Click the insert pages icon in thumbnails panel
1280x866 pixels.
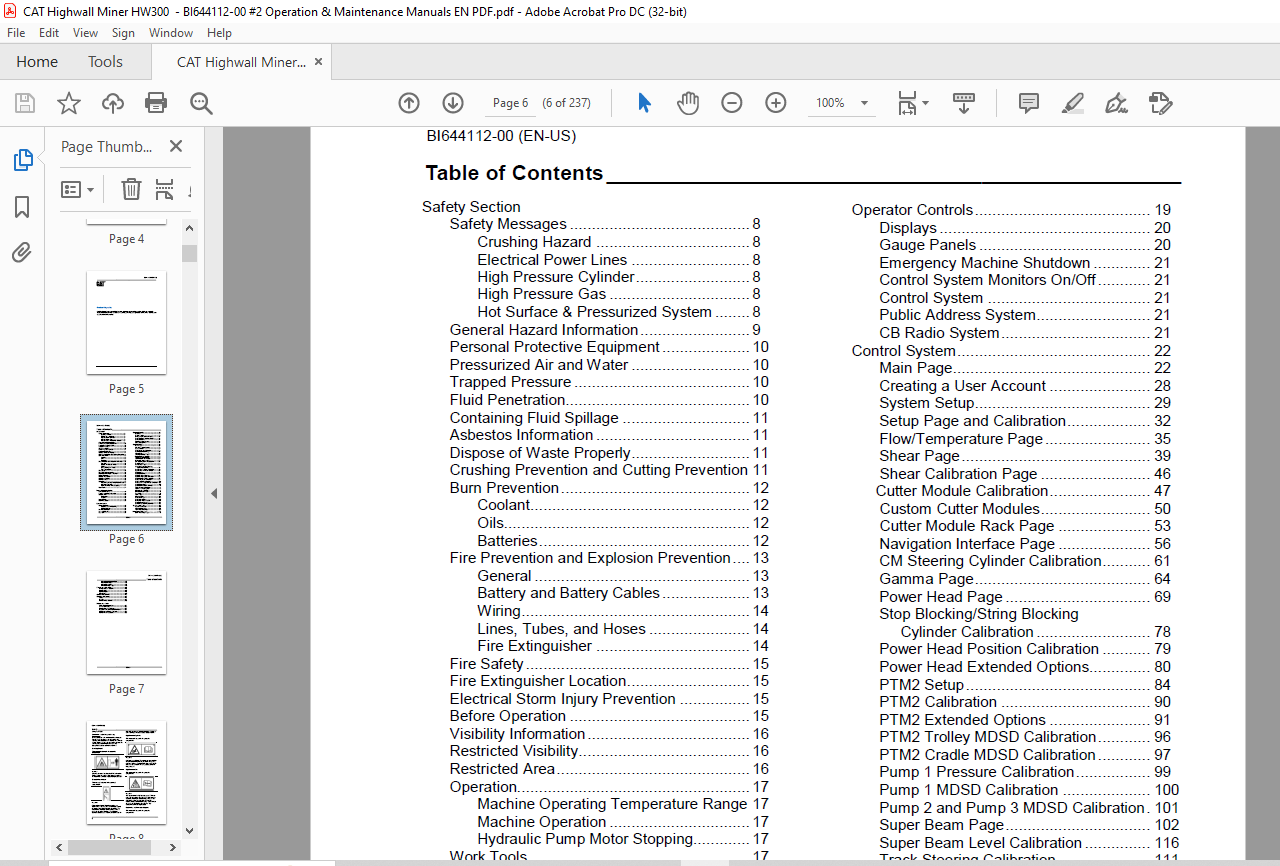click(x=164, y=189)
